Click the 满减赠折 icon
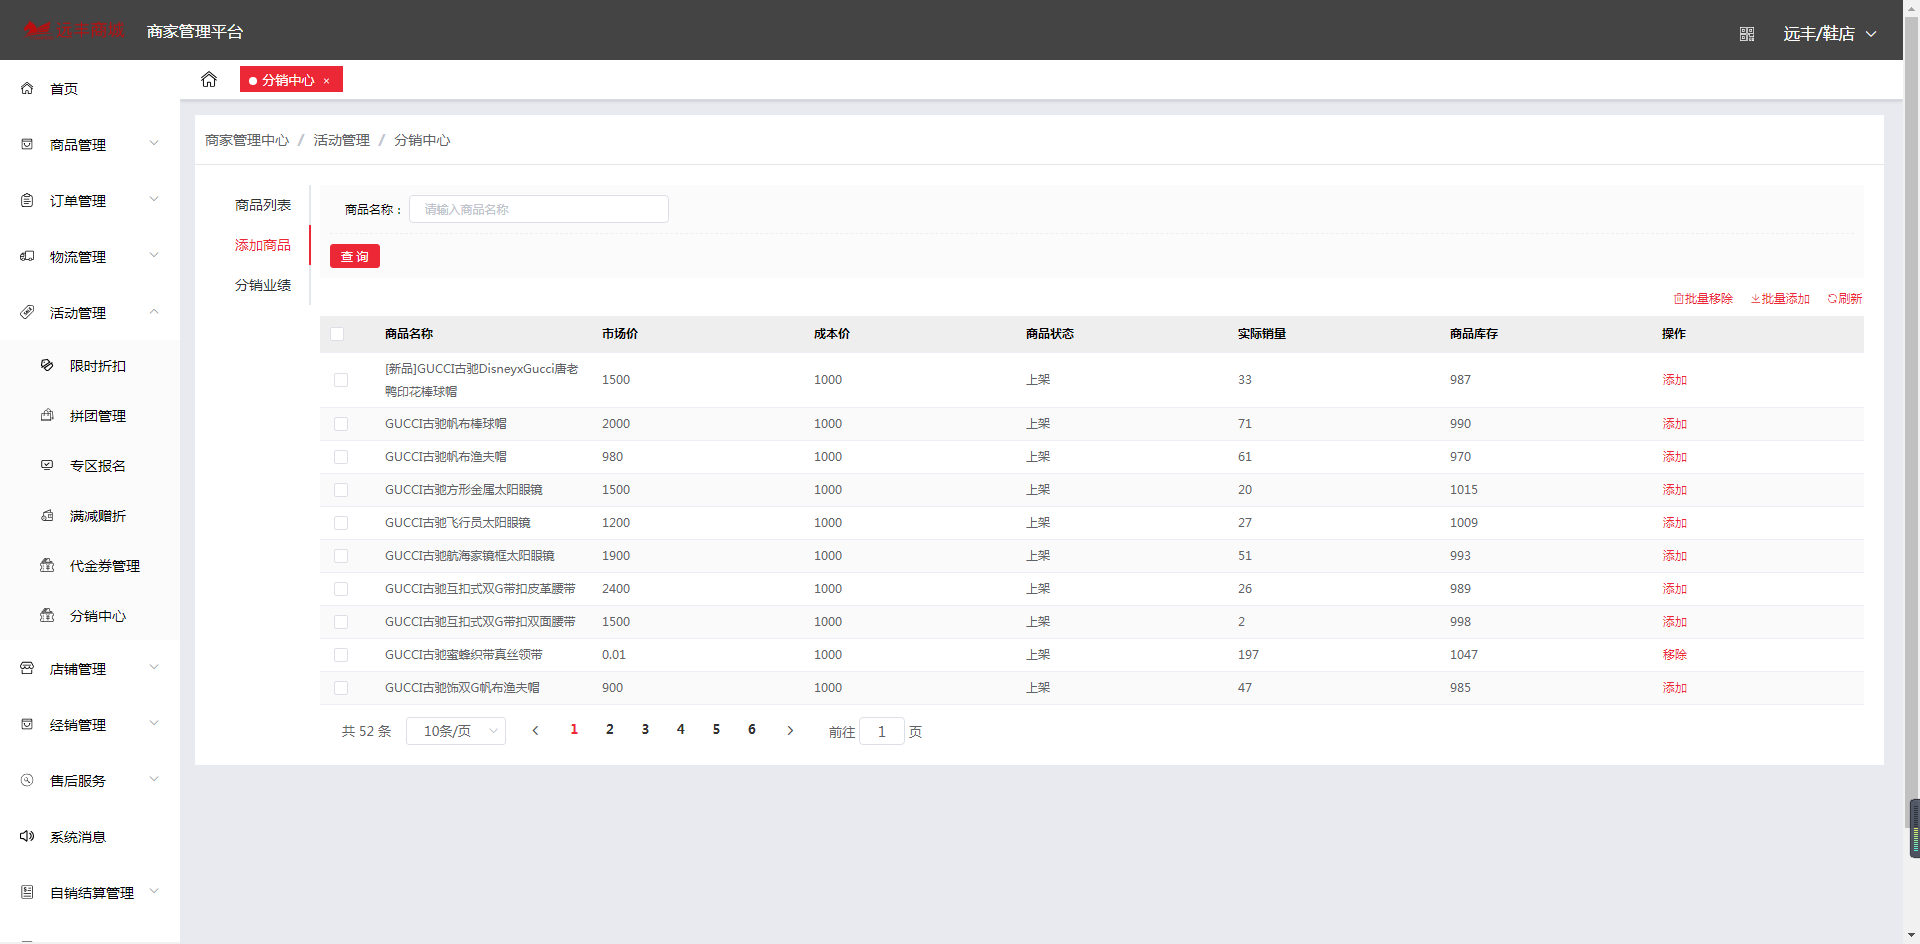The image size is (1920, 944). point(47,515)
